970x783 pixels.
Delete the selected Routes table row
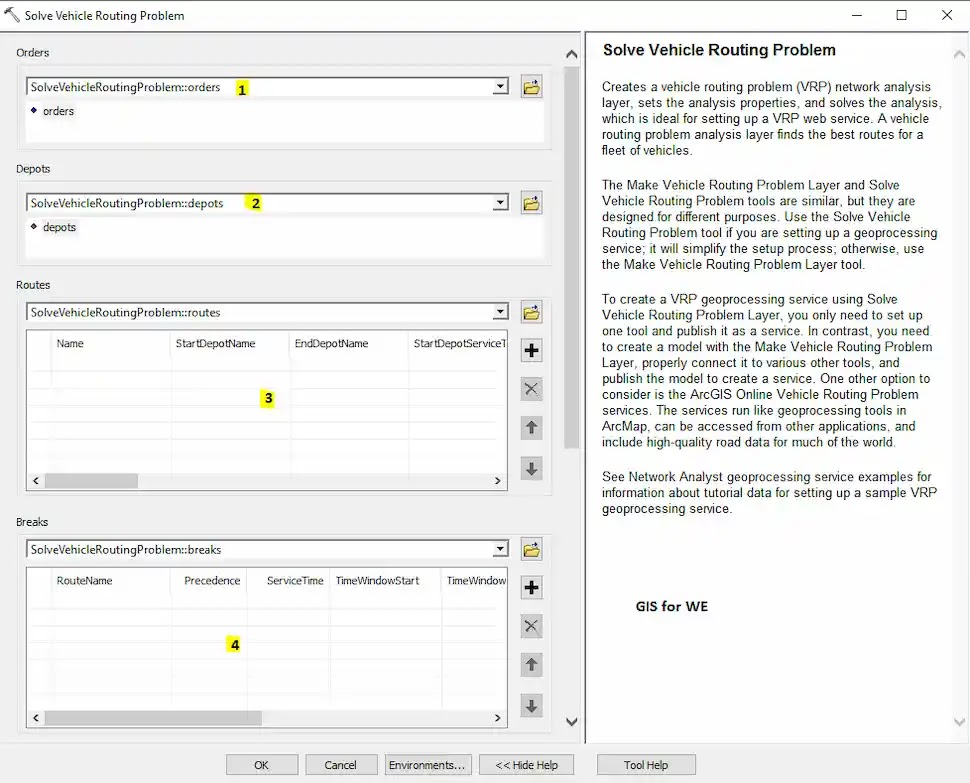click(531, 389)
